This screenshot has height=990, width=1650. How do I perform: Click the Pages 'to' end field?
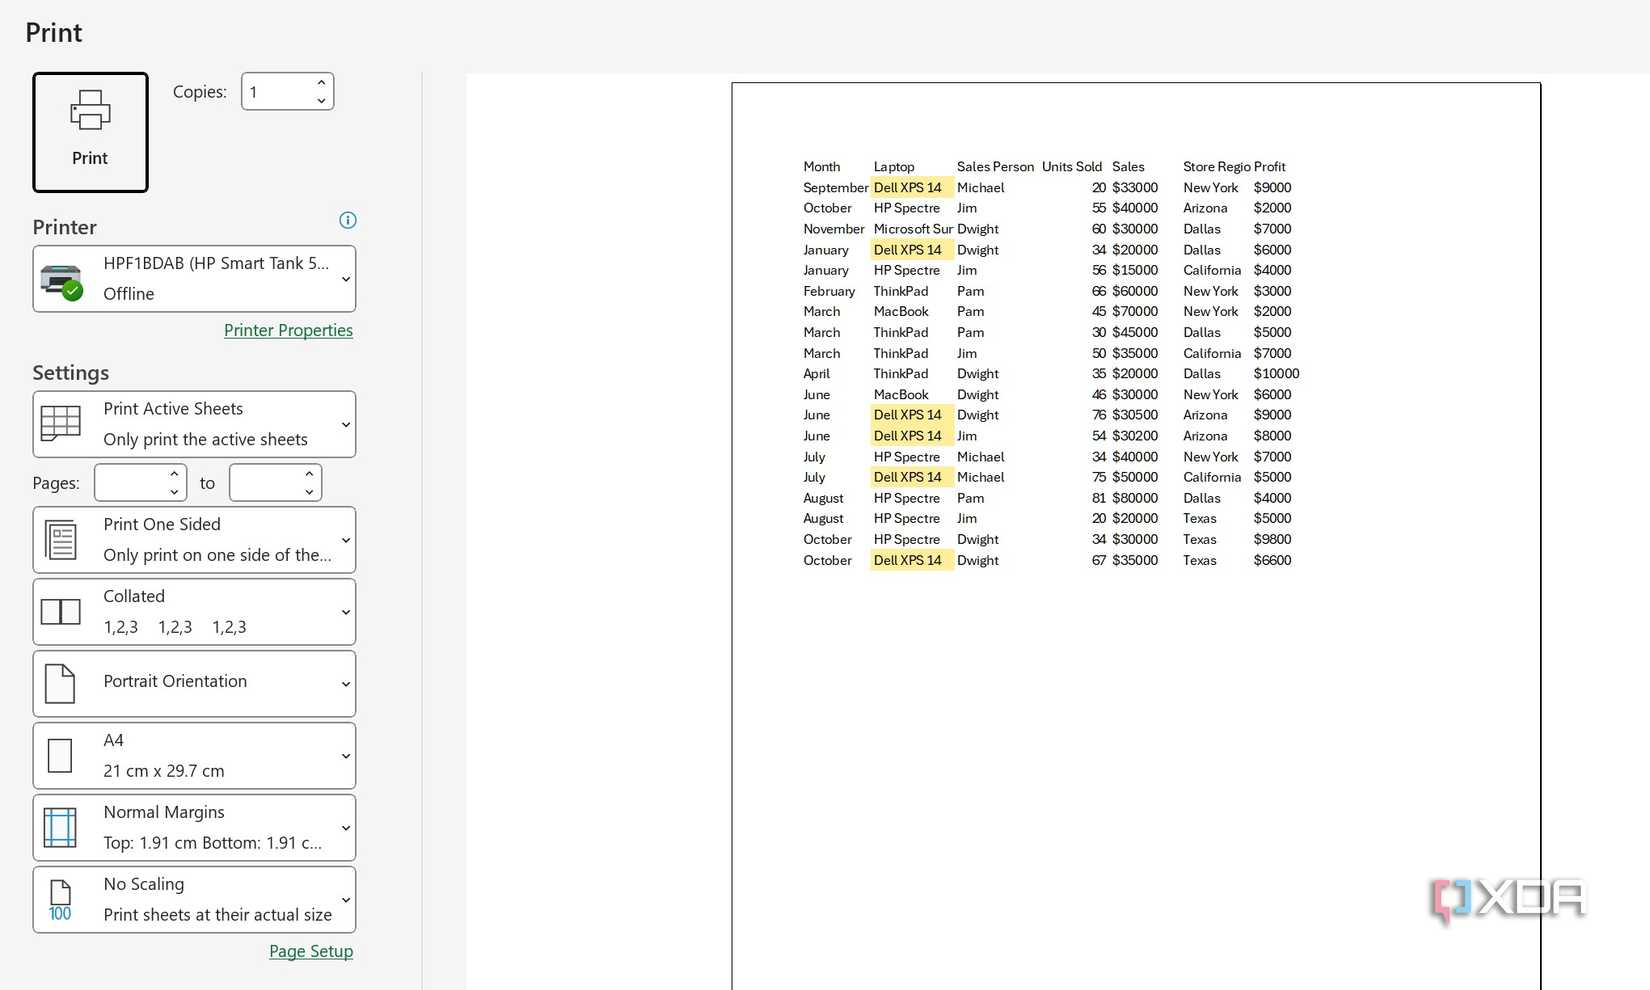coord(264,483)
